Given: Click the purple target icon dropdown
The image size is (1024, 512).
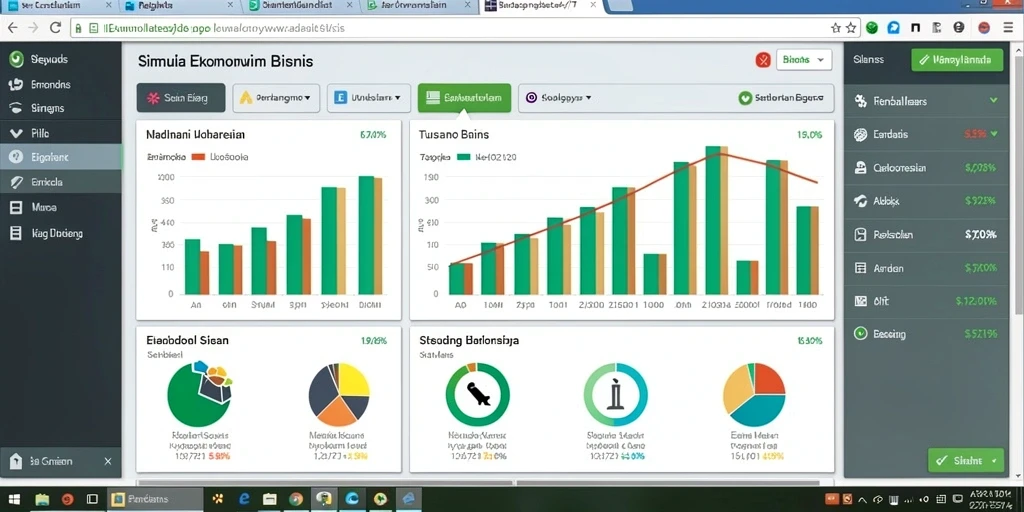Looking at the screenshot, I should coord(559,98).
